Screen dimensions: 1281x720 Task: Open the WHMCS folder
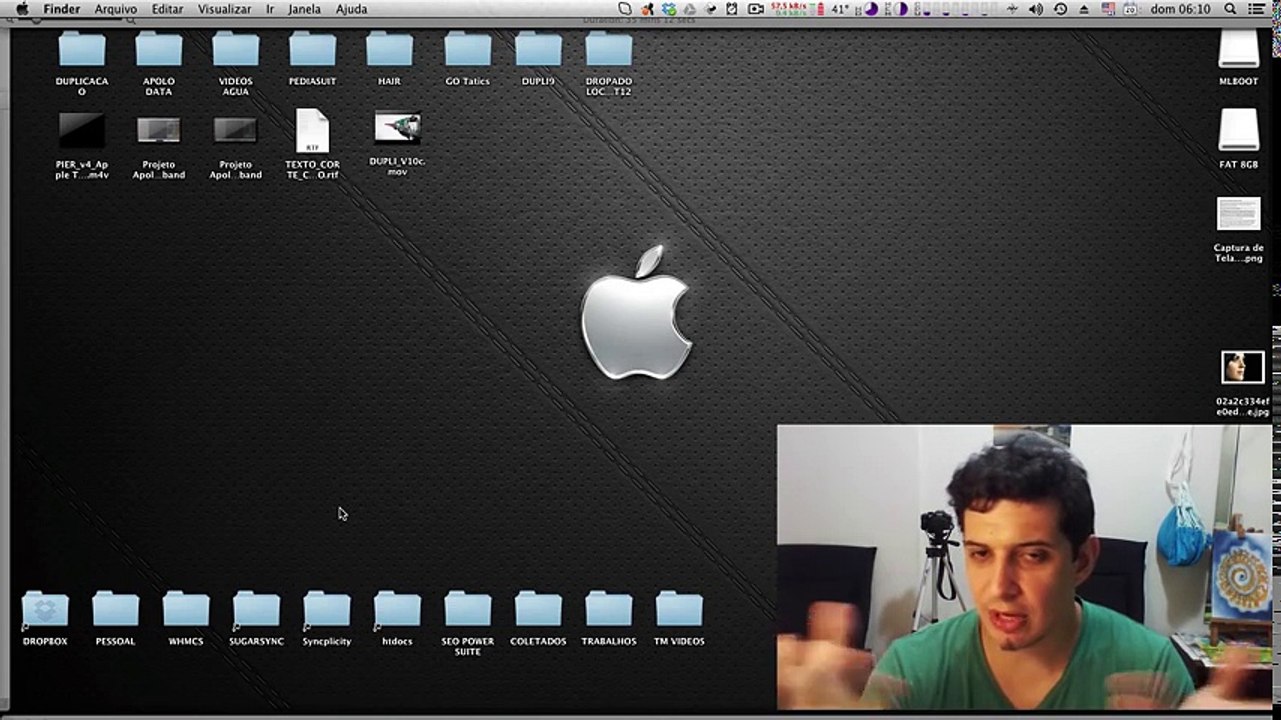[x=186, y=609]
